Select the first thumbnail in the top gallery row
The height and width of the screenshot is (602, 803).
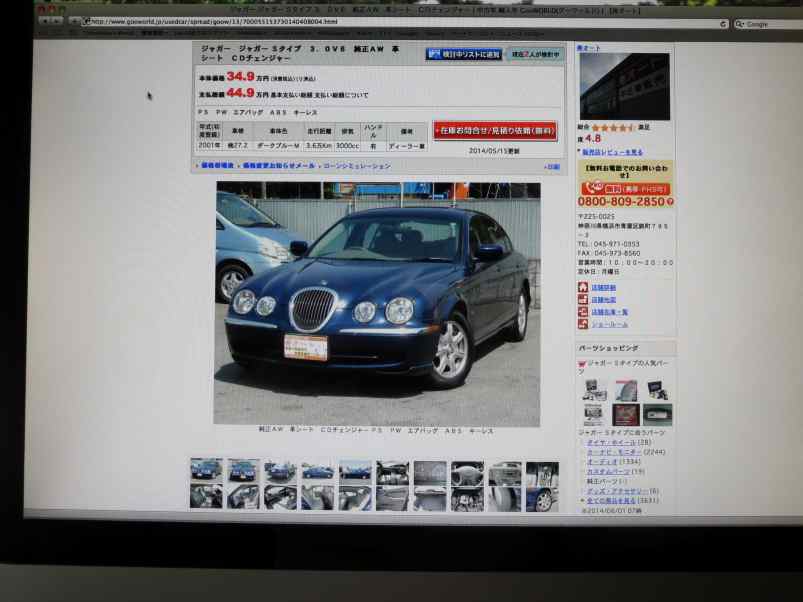pyautogui.click(x=206, y=470)
